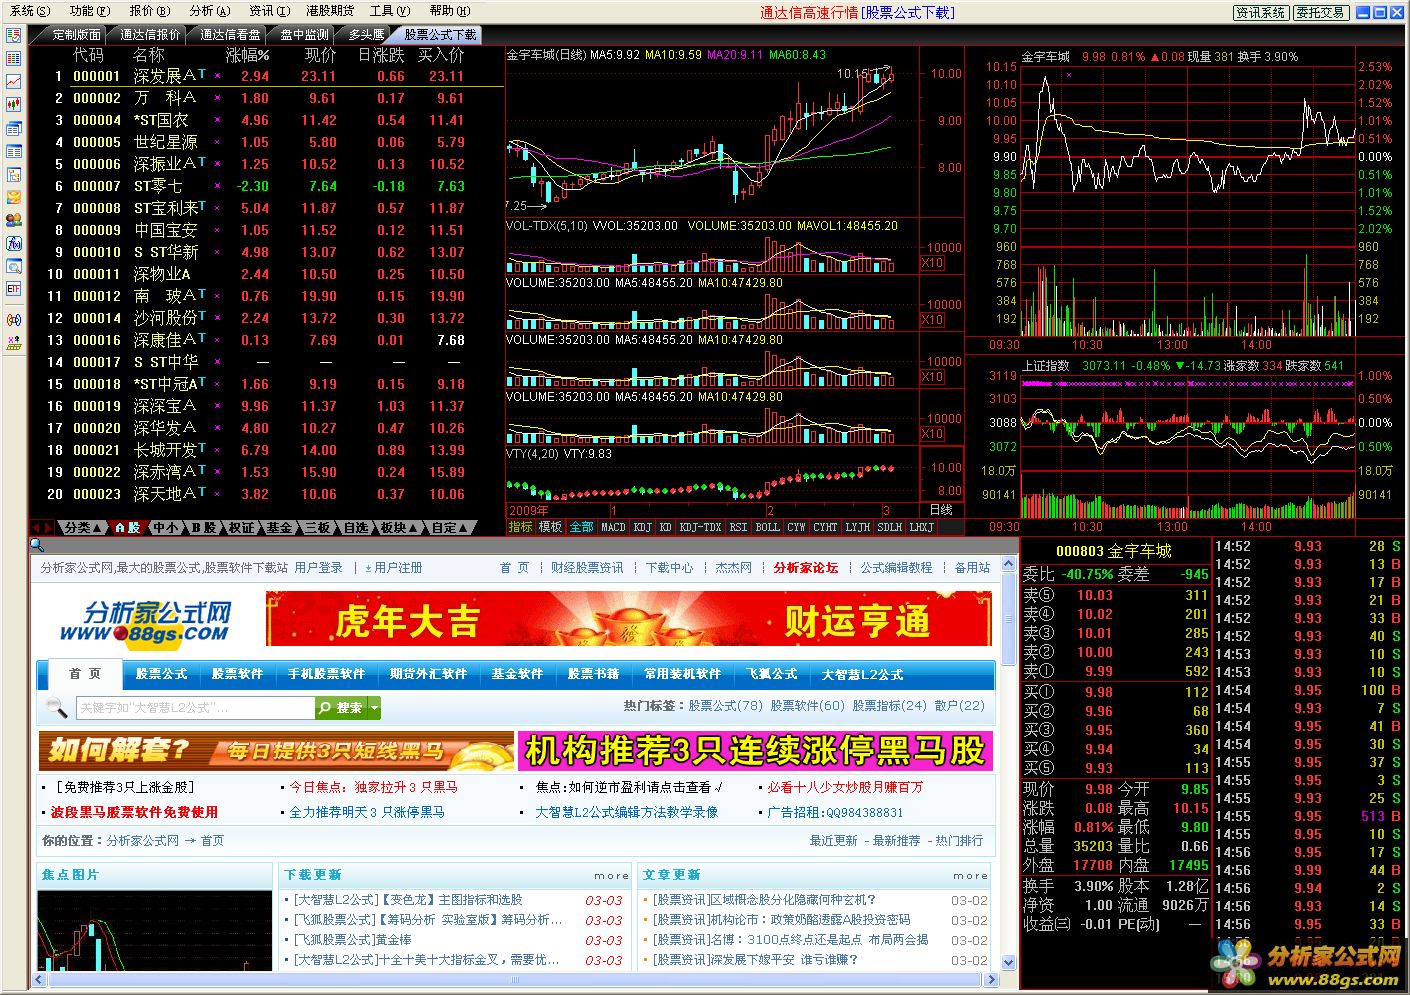Click the more link beside 下载更新
This screenshot has width=1410, height=995.
coord(612,876)
